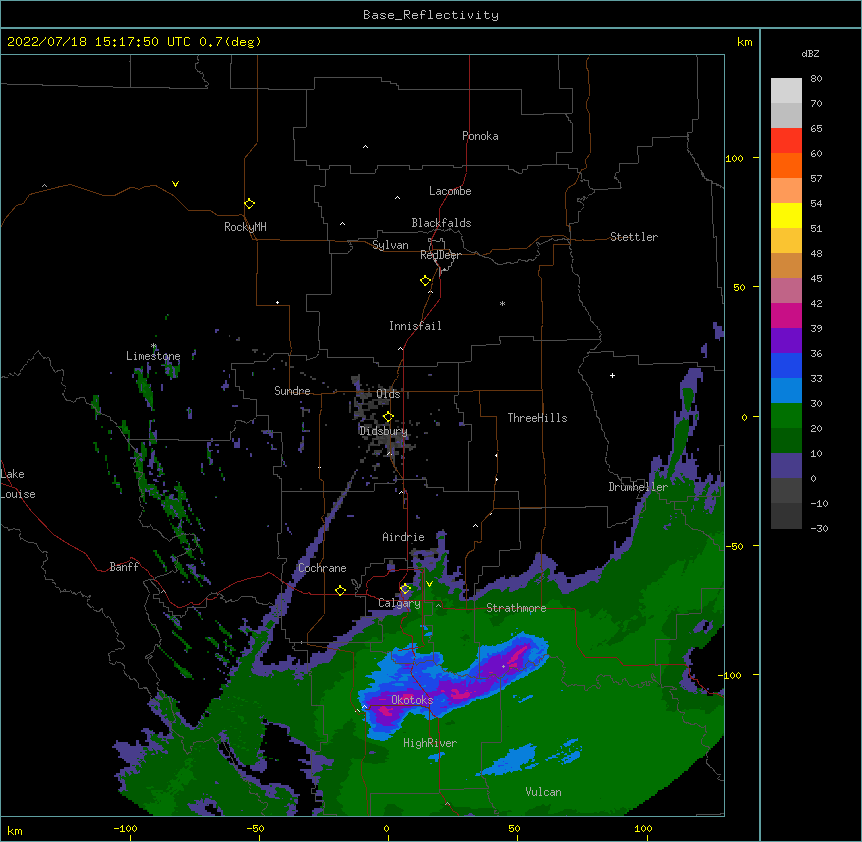
Task: Click the Okotoks label
Action: [412, 700]
